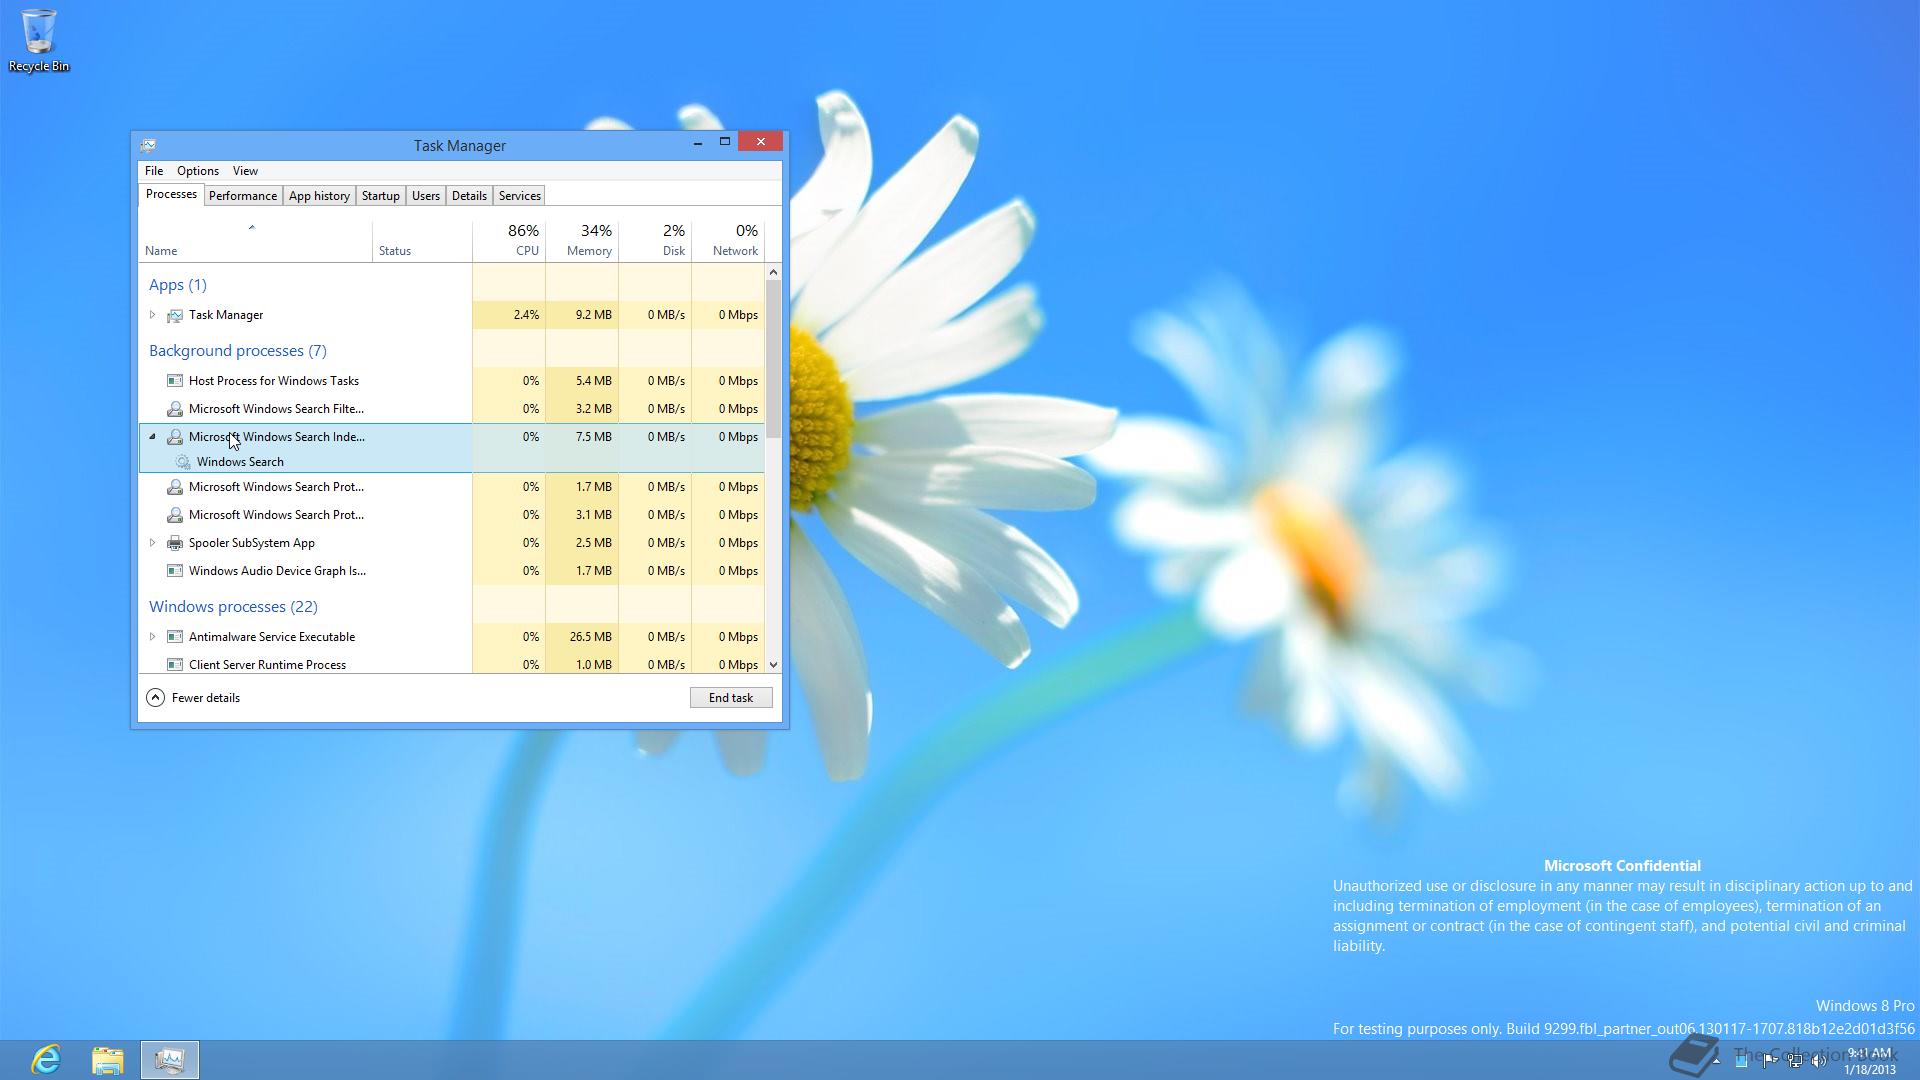Expand the Task Manager app row
This screenshot has height=1080, width=1920.
153,315
